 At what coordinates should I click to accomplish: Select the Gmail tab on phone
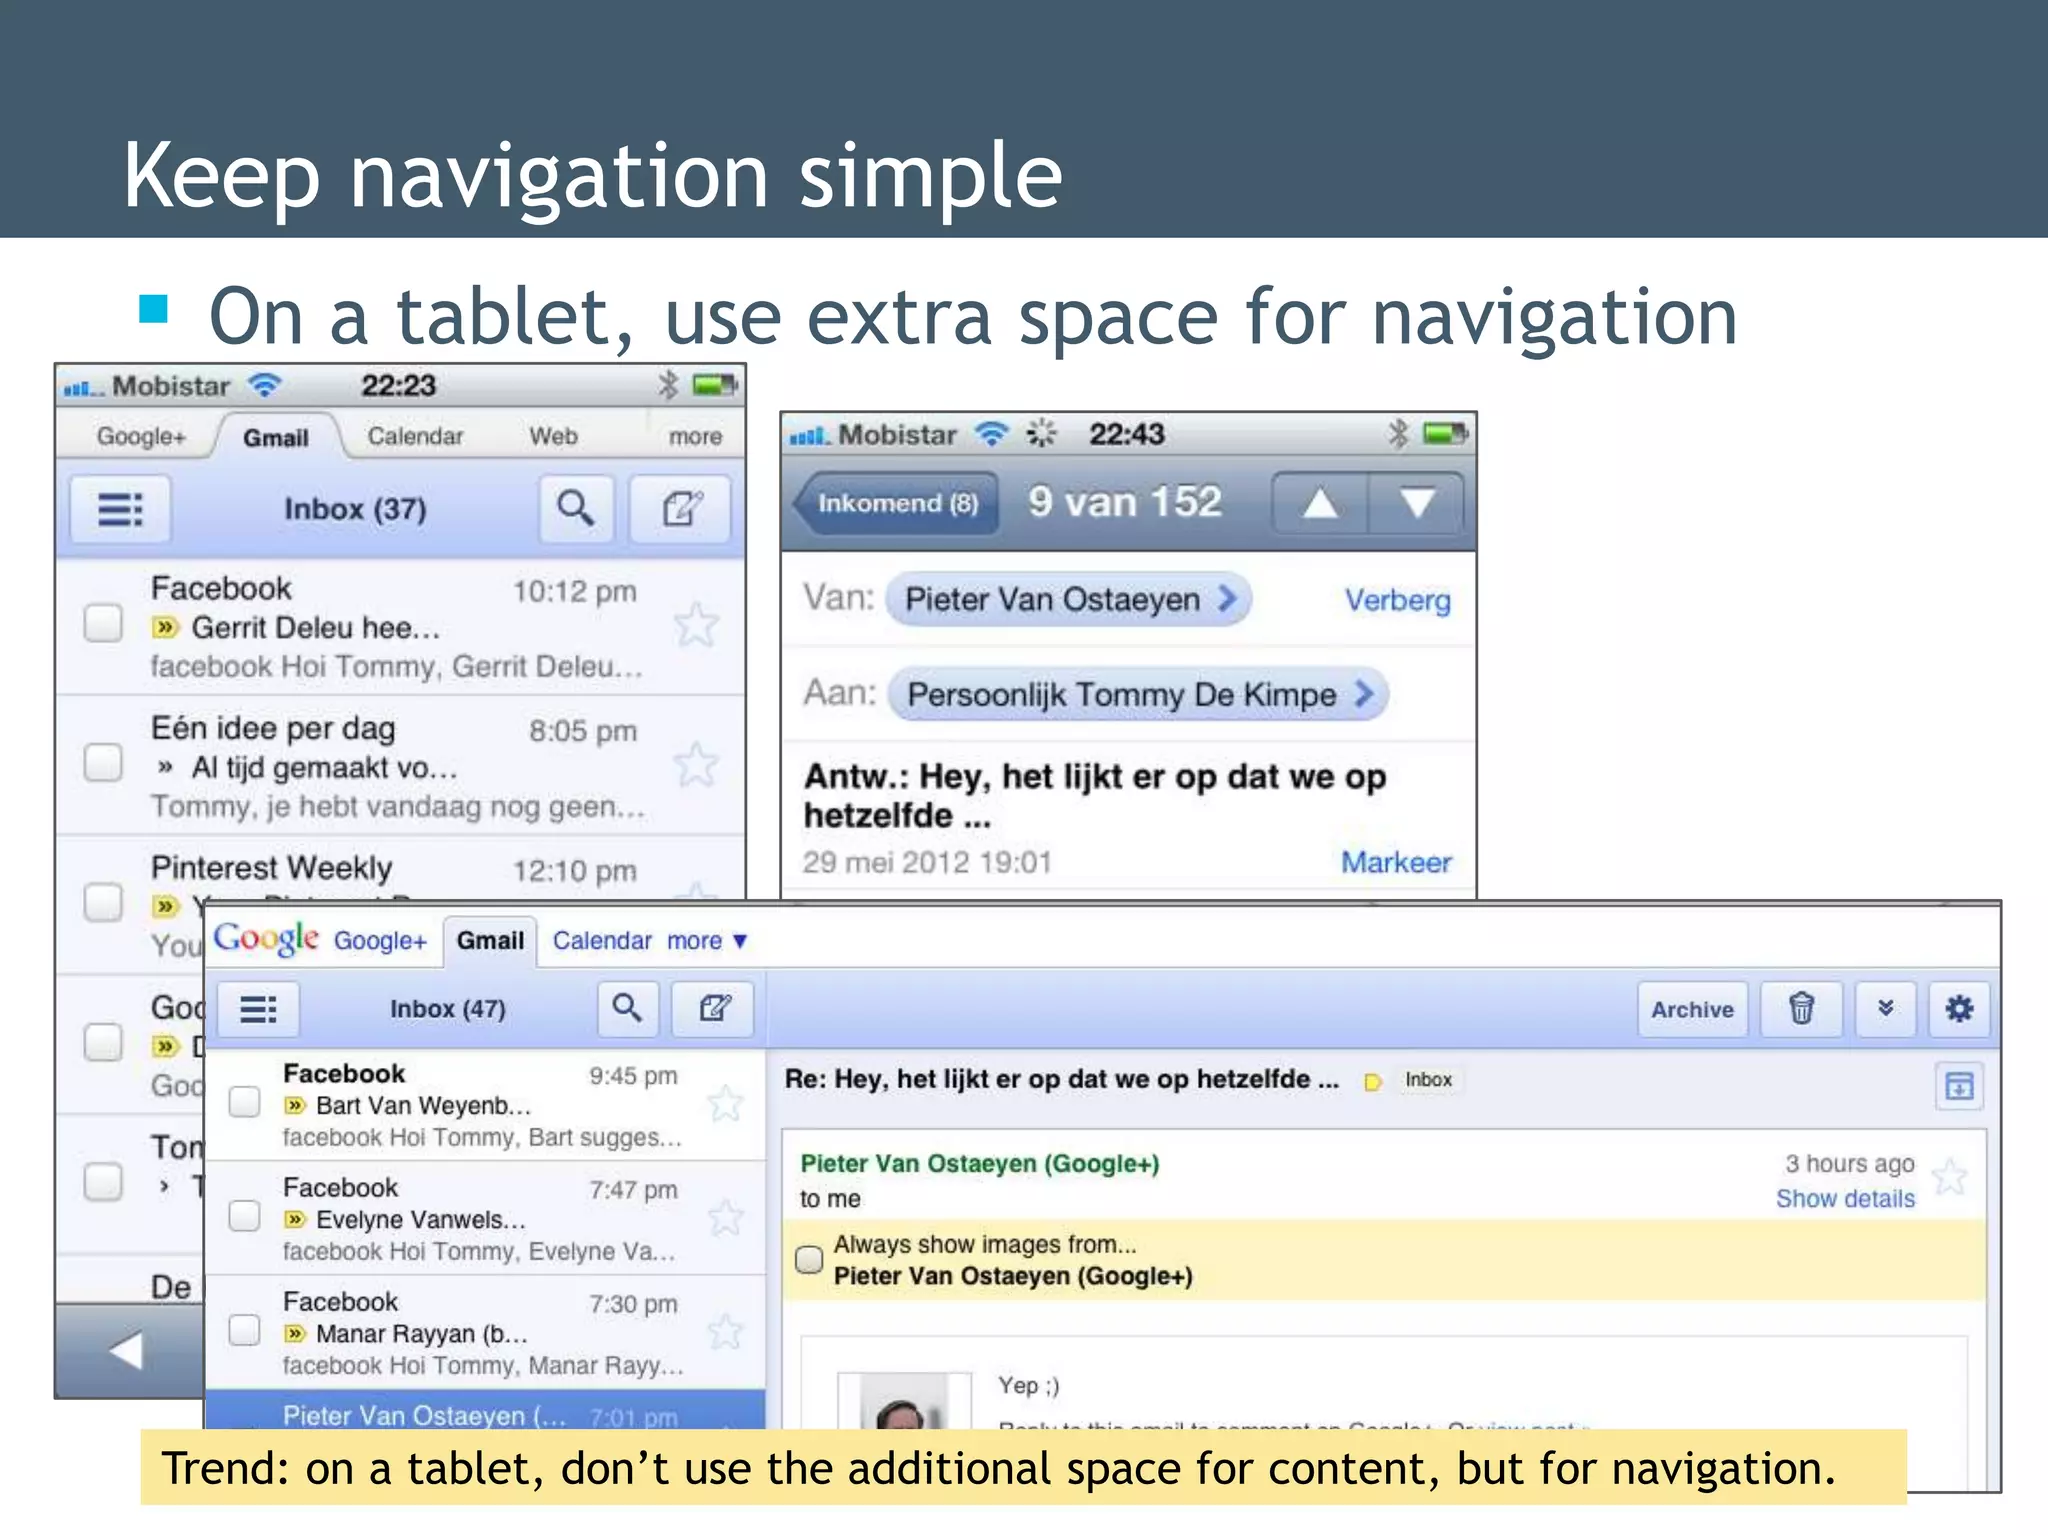tap(276, 437)
